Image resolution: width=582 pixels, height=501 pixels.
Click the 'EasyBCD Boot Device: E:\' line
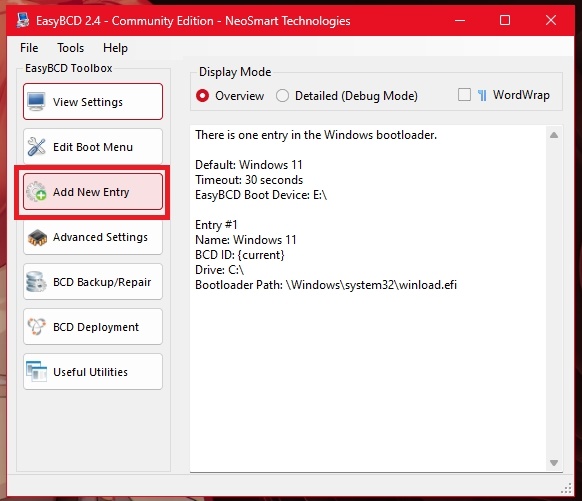[x=261, y=195]
